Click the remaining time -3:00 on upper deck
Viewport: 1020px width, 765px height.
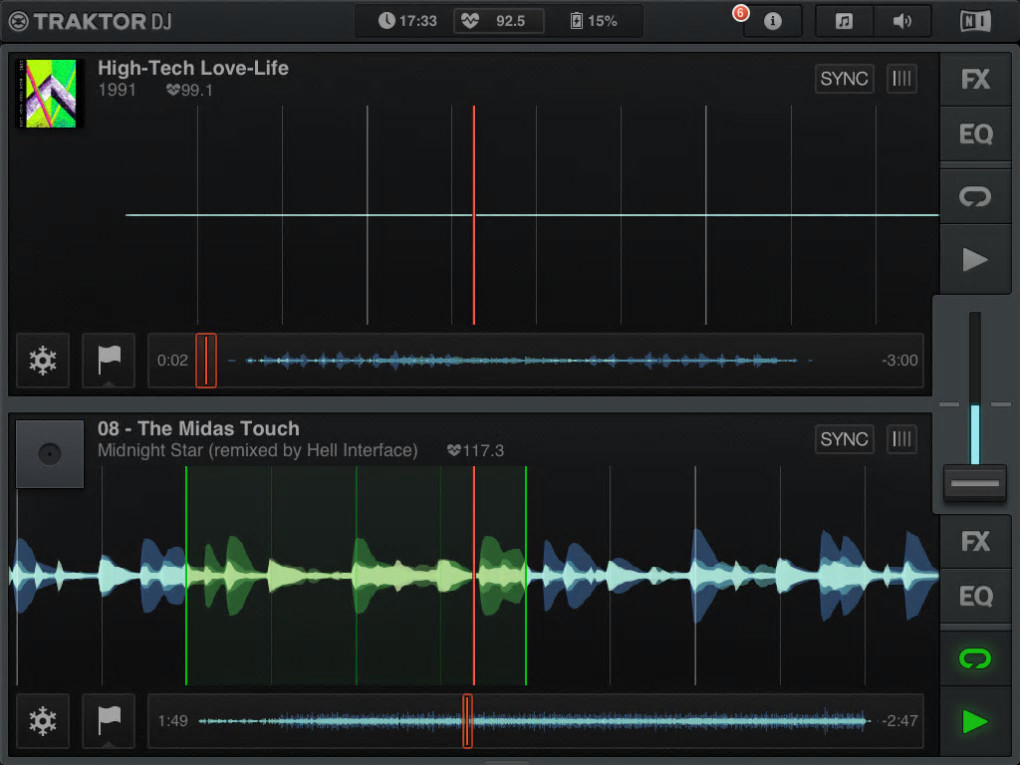[900, 360]
